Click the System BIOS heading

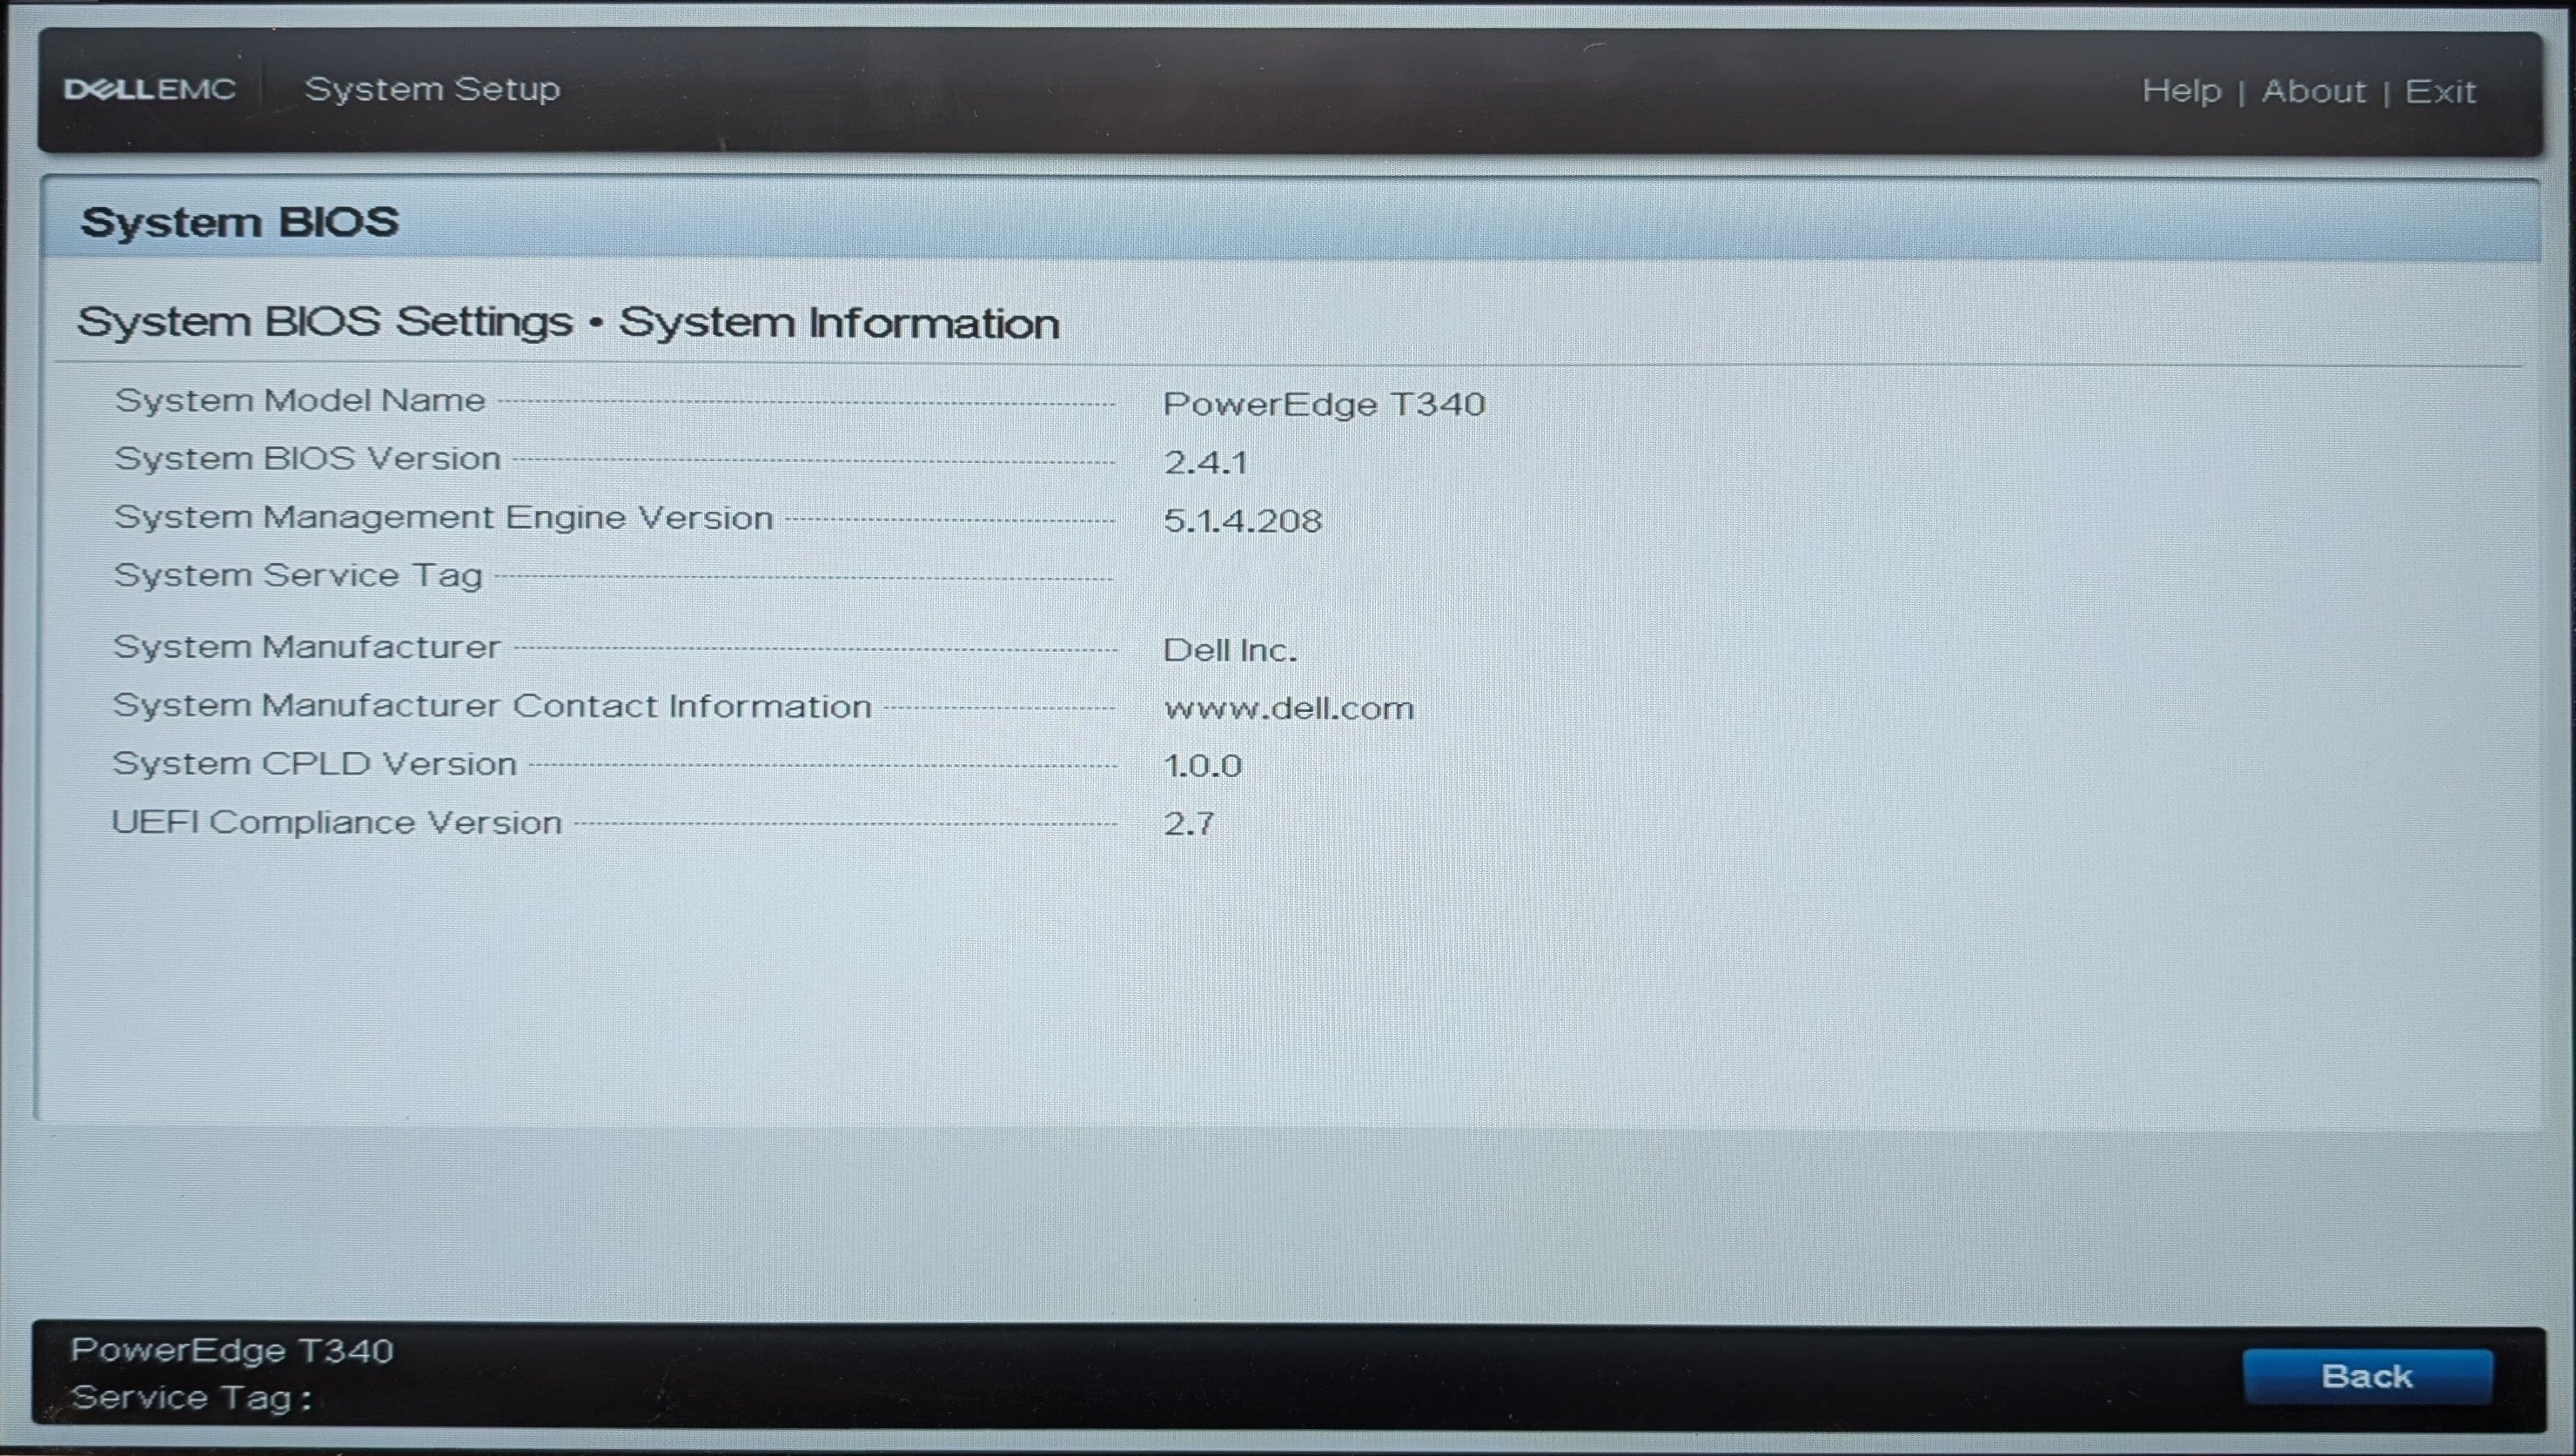coord(240,221)
